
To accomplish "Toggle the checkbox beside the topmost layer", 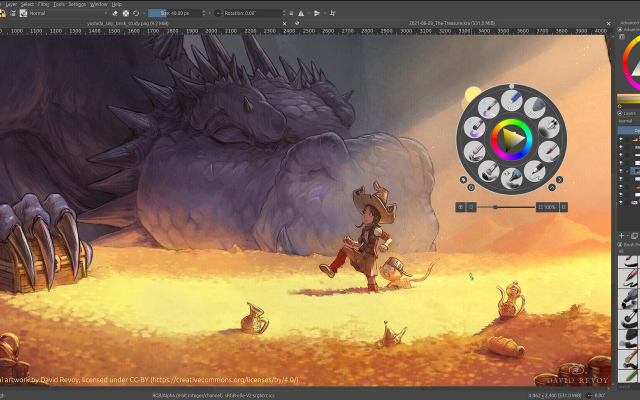I will (x=628, y=139).
